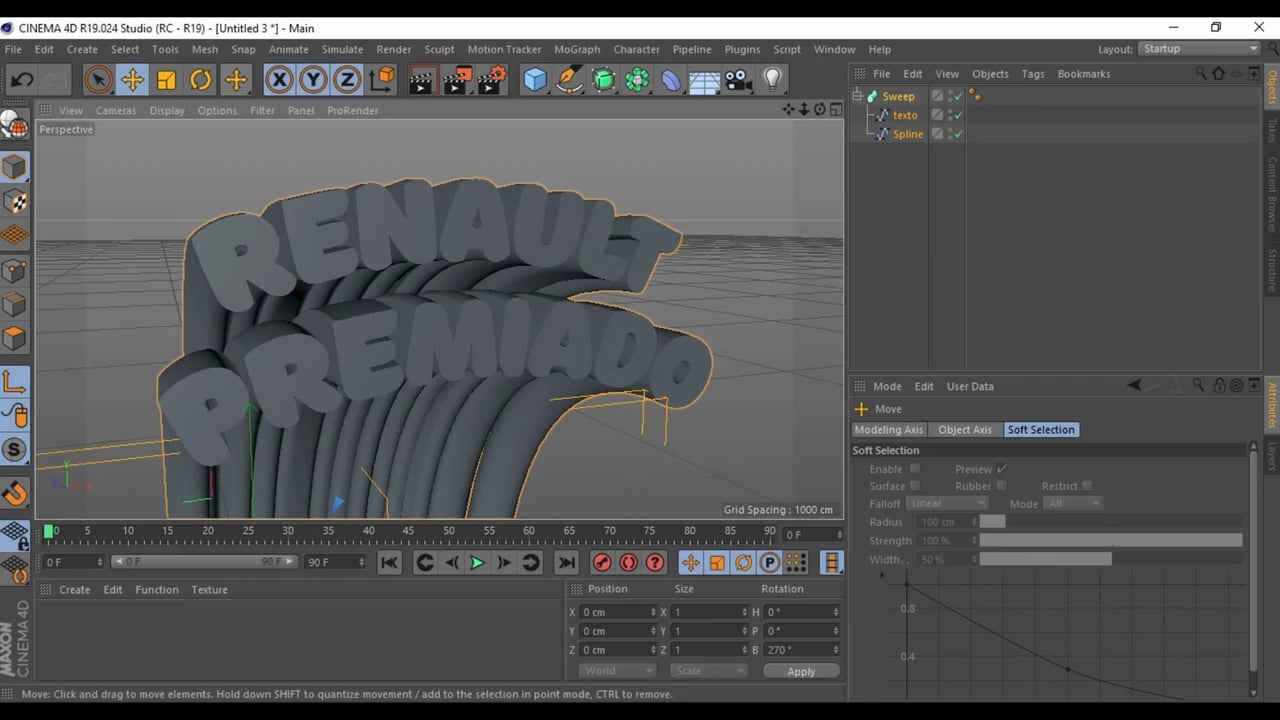Select the Rotate tool

click(200, 80)
